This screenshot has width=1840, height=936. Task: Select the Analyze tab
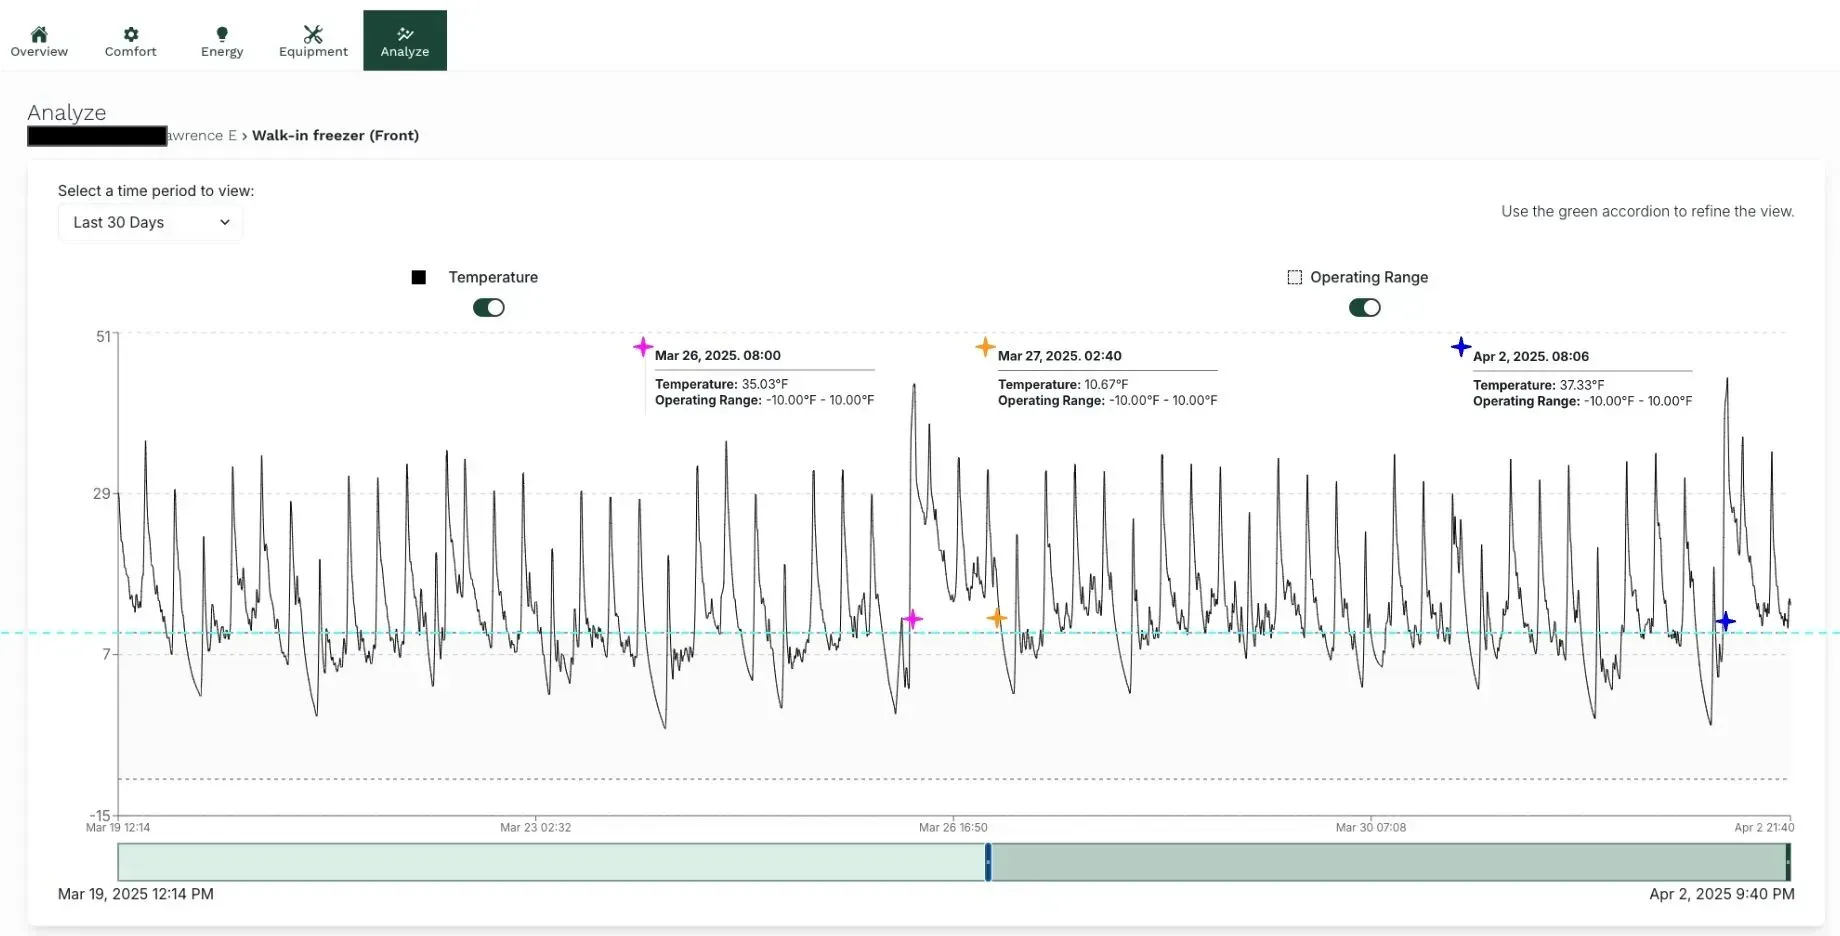tap(405, 41)
